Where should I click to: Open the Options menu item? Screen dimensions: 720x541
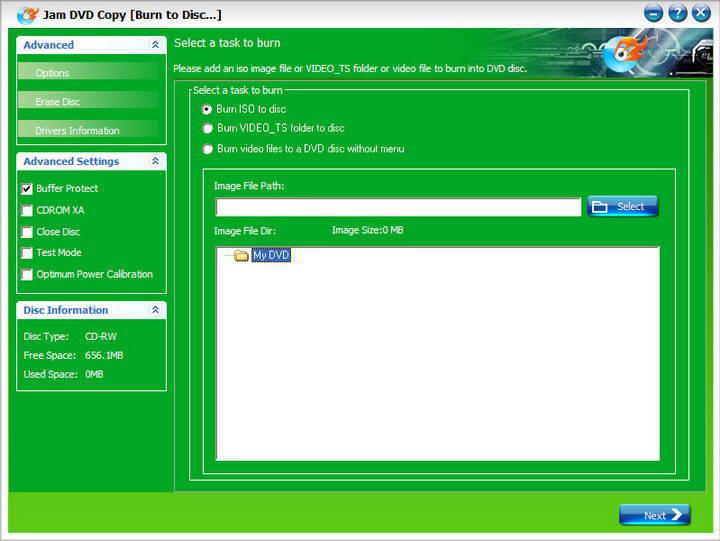[x=88, y=73]
